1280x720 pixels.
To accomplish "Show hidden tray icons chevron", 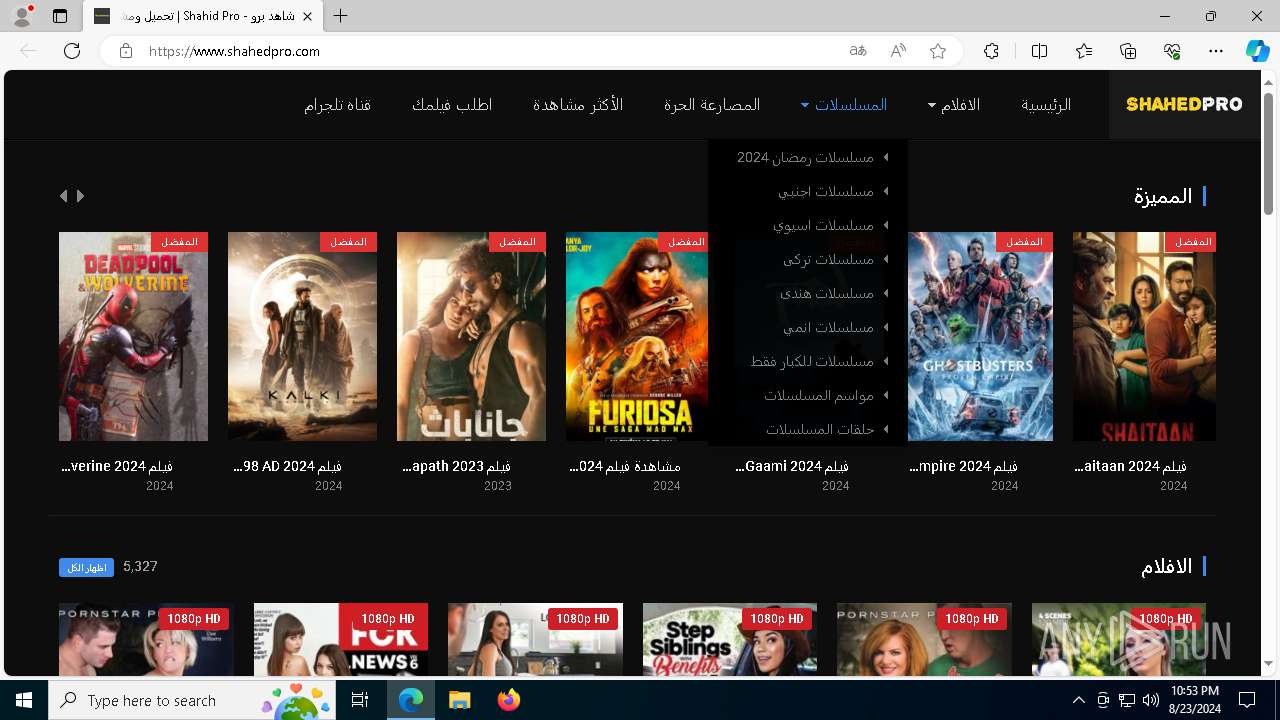I will click(1079, 700).
